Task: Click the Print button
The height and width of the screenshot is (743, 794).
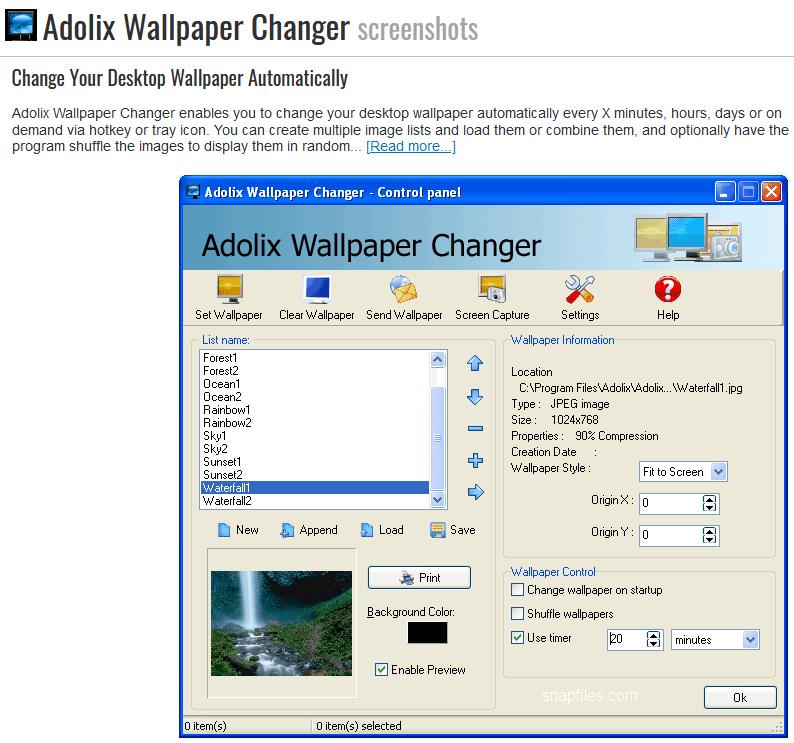Action: (419, 578)
